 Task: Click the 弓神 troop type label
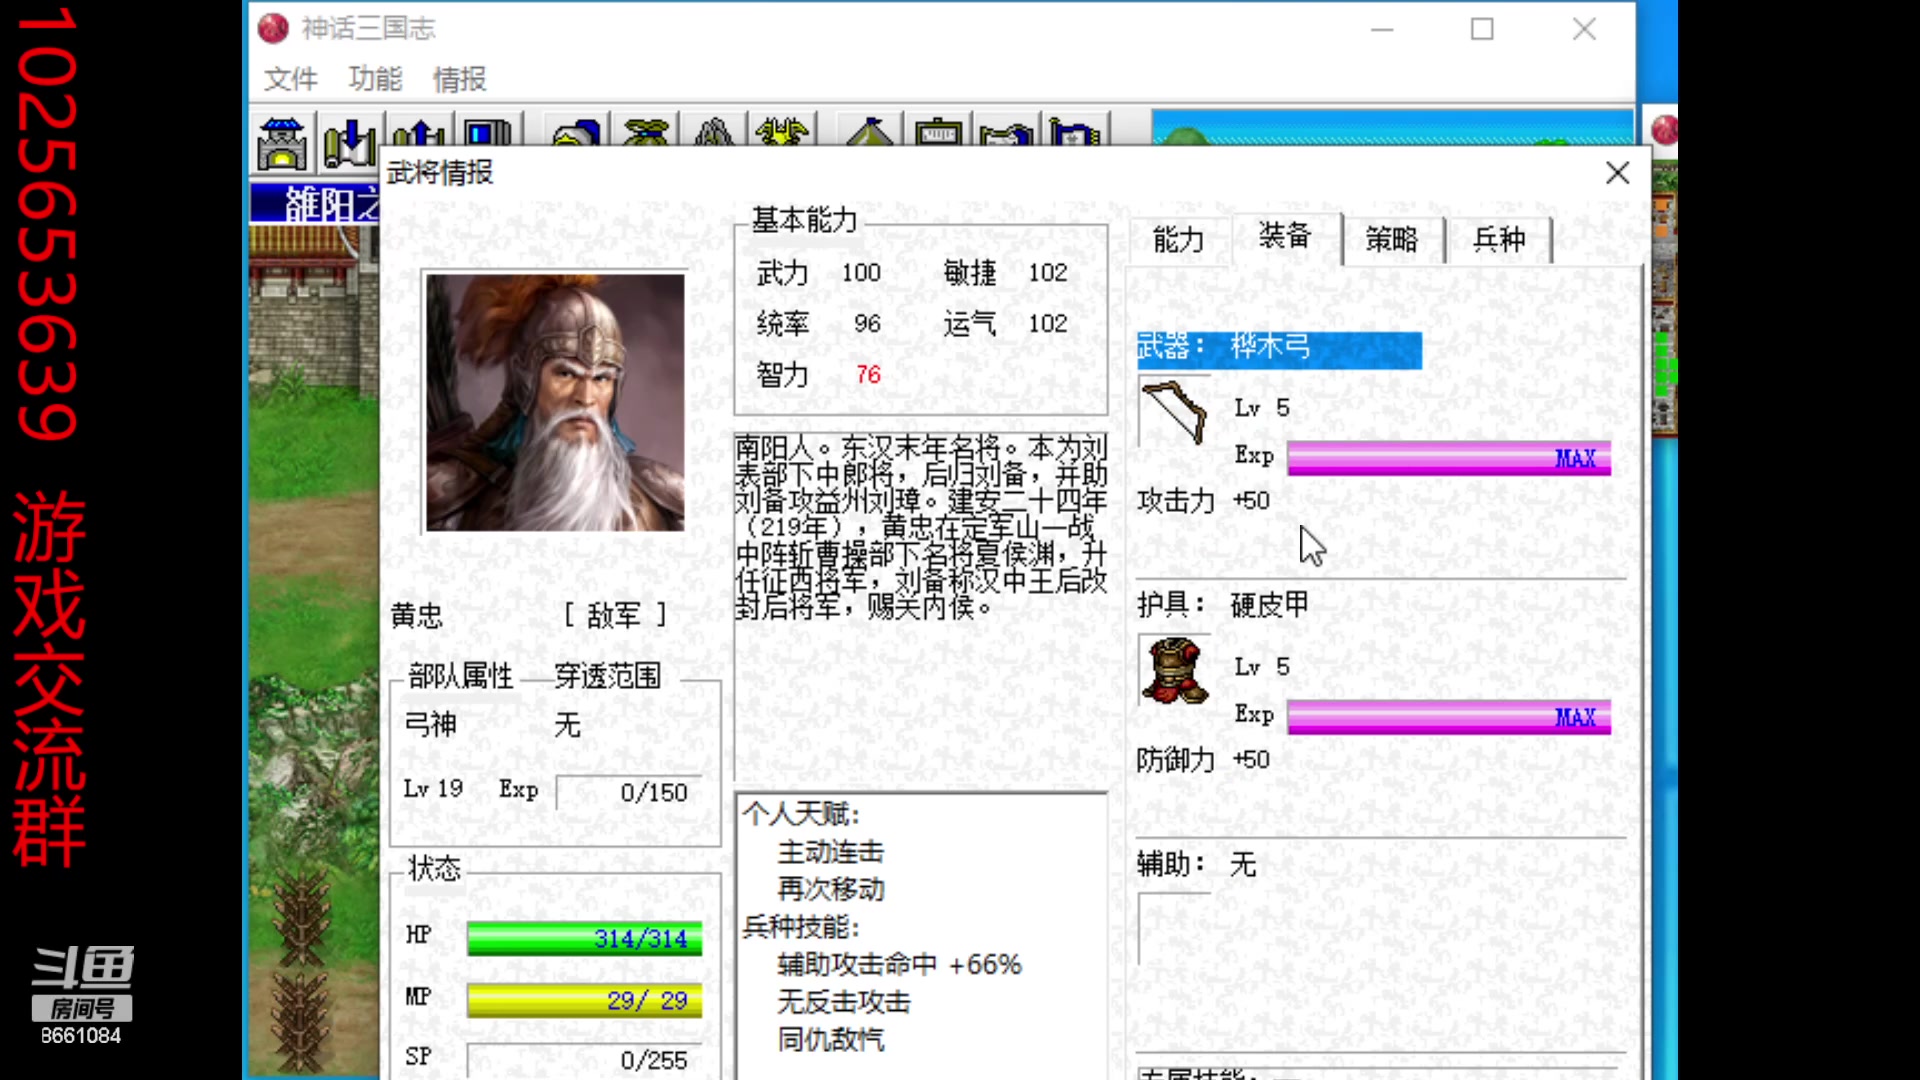[x=431, y=724]
